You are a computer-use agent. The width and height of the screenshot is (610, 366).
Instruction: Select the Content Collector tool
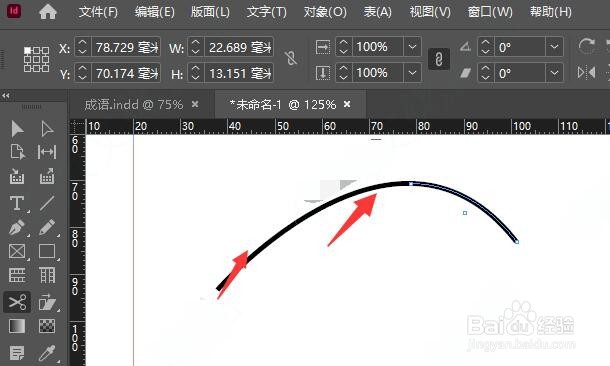(x=17, y=176)
